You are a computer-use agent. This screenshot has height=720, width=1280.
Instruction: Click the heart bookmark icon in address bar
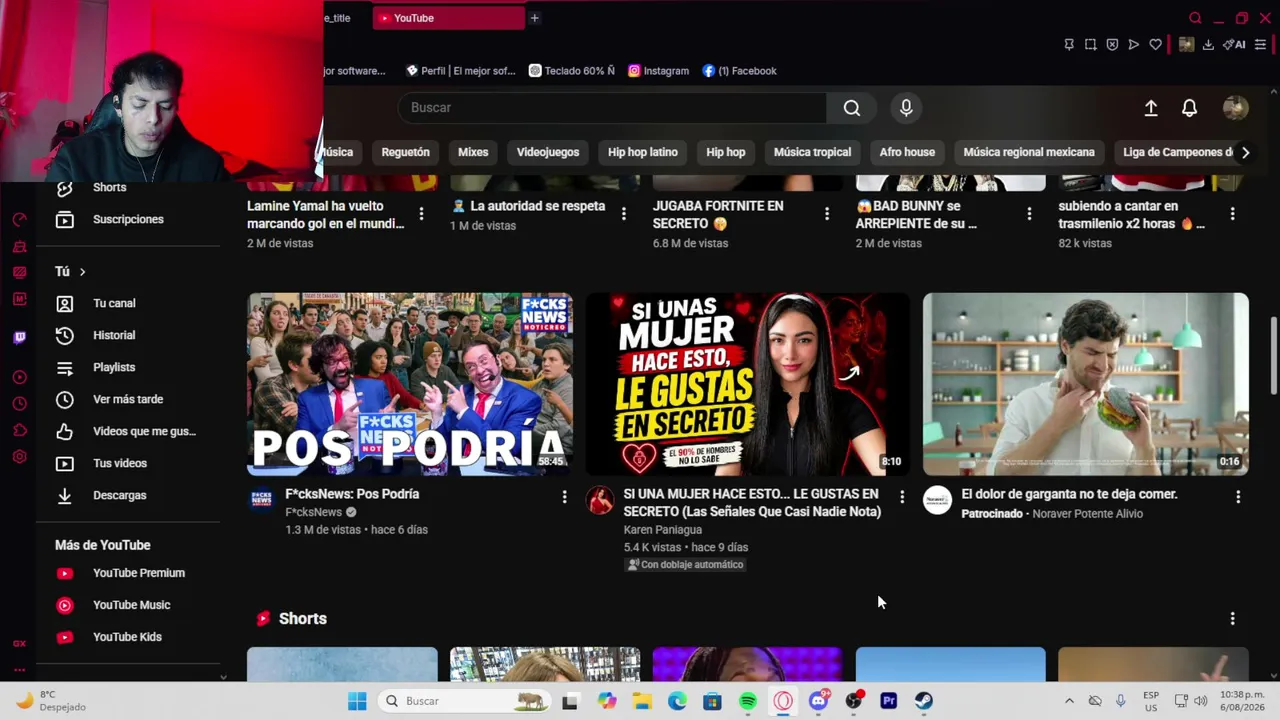click(1155, 45)
